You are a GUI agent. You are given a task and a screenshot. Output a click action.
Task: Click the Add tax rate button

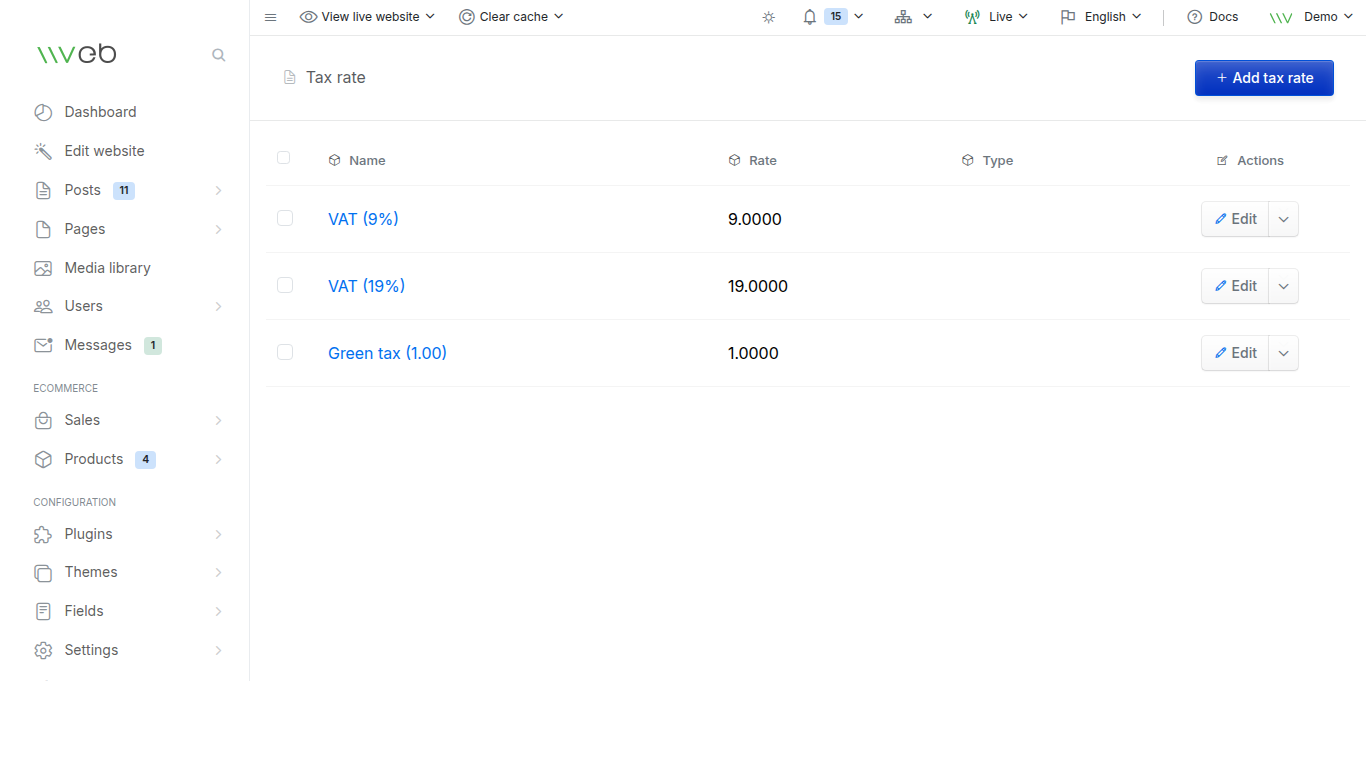pyautogui.click(x=1264, y=78)
